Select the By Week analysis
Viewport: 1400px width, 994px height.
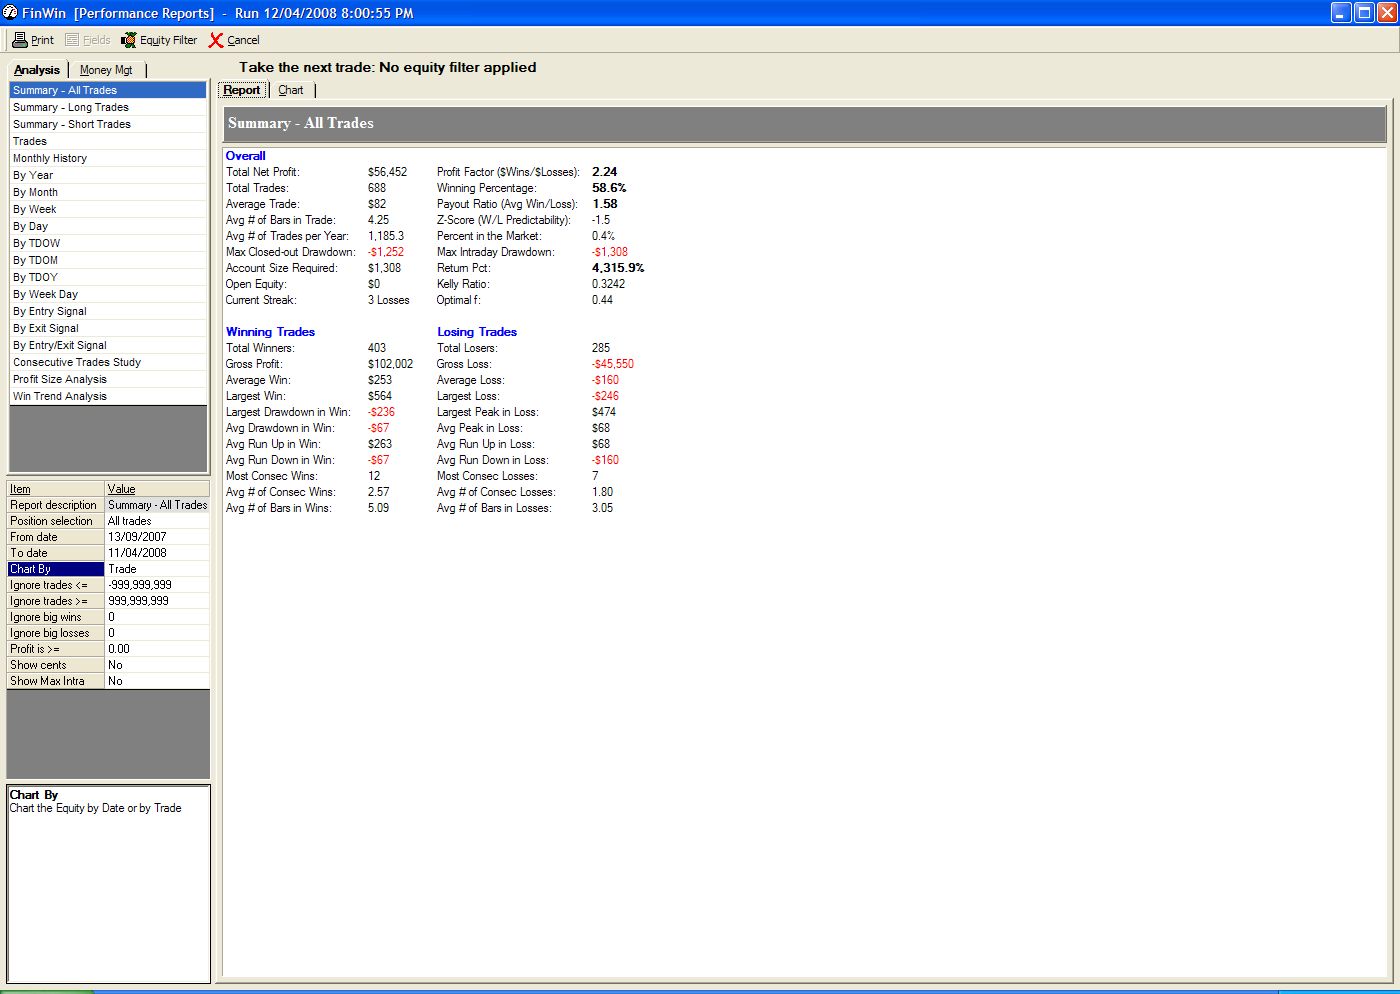(x=108, y=209)
